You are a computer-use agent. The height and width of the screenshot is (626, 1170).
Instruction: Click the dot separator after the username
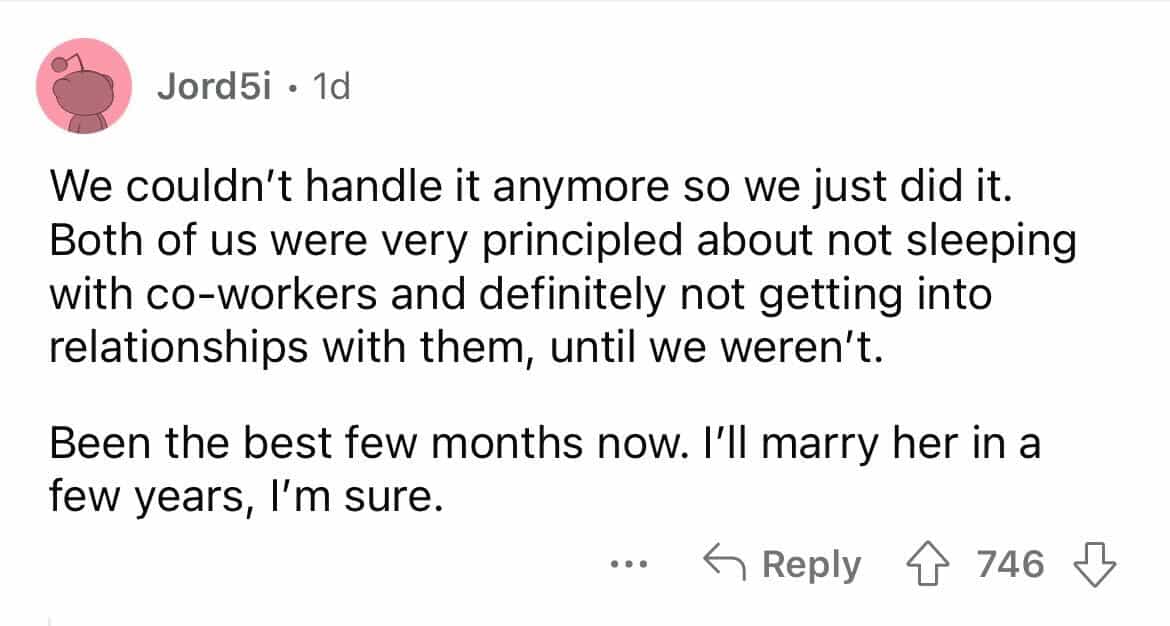tap(289, 88)
